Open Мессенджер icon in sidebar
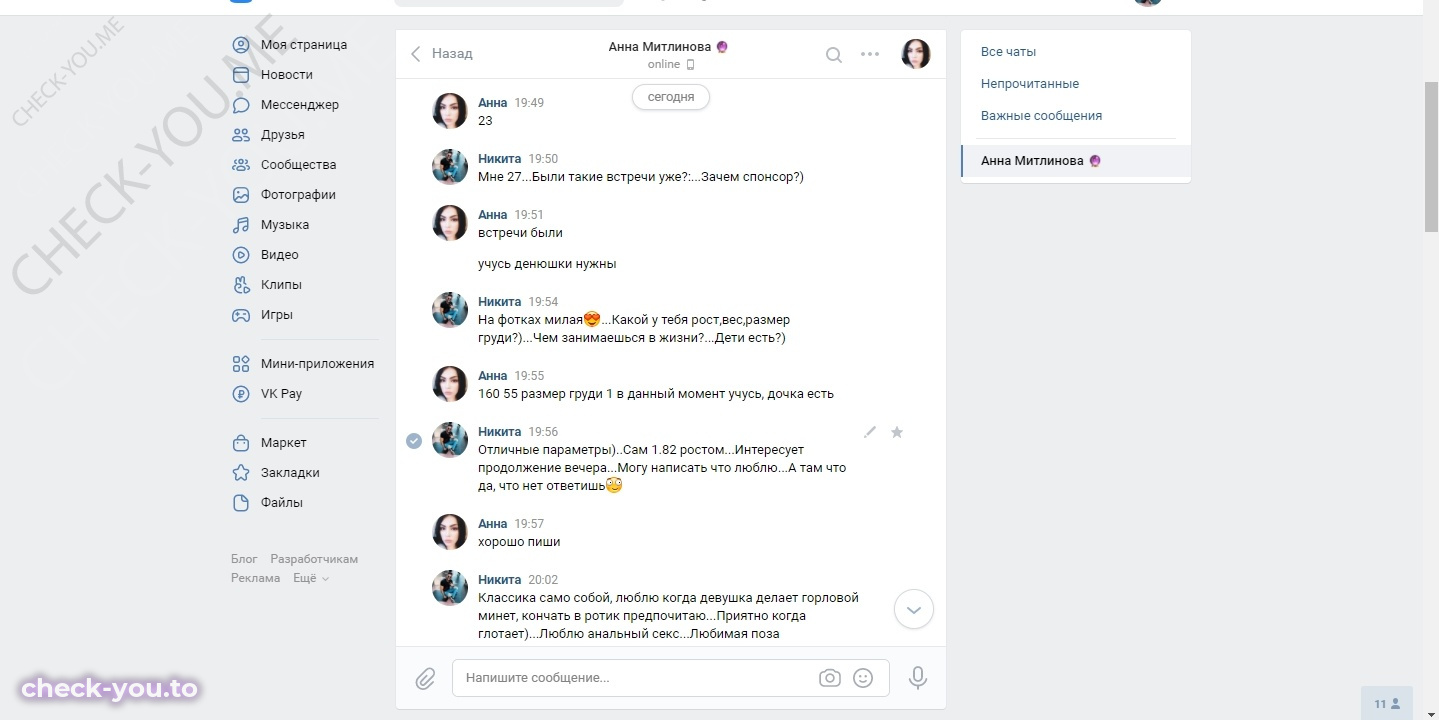 click(x=241, y=105)
